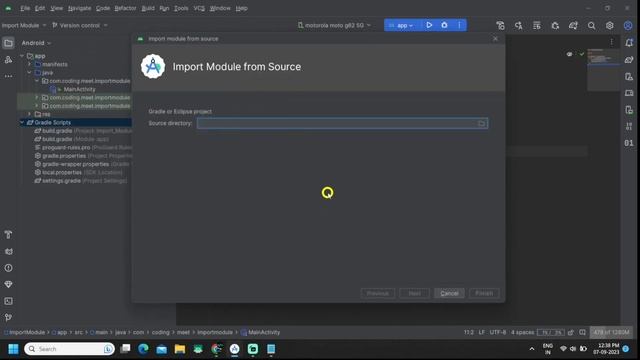Image resolution: width=640 pixels, height=360 pixels.
Task: Toggle reader mode eye icon in editor
Action: click(x=569, y=54)
